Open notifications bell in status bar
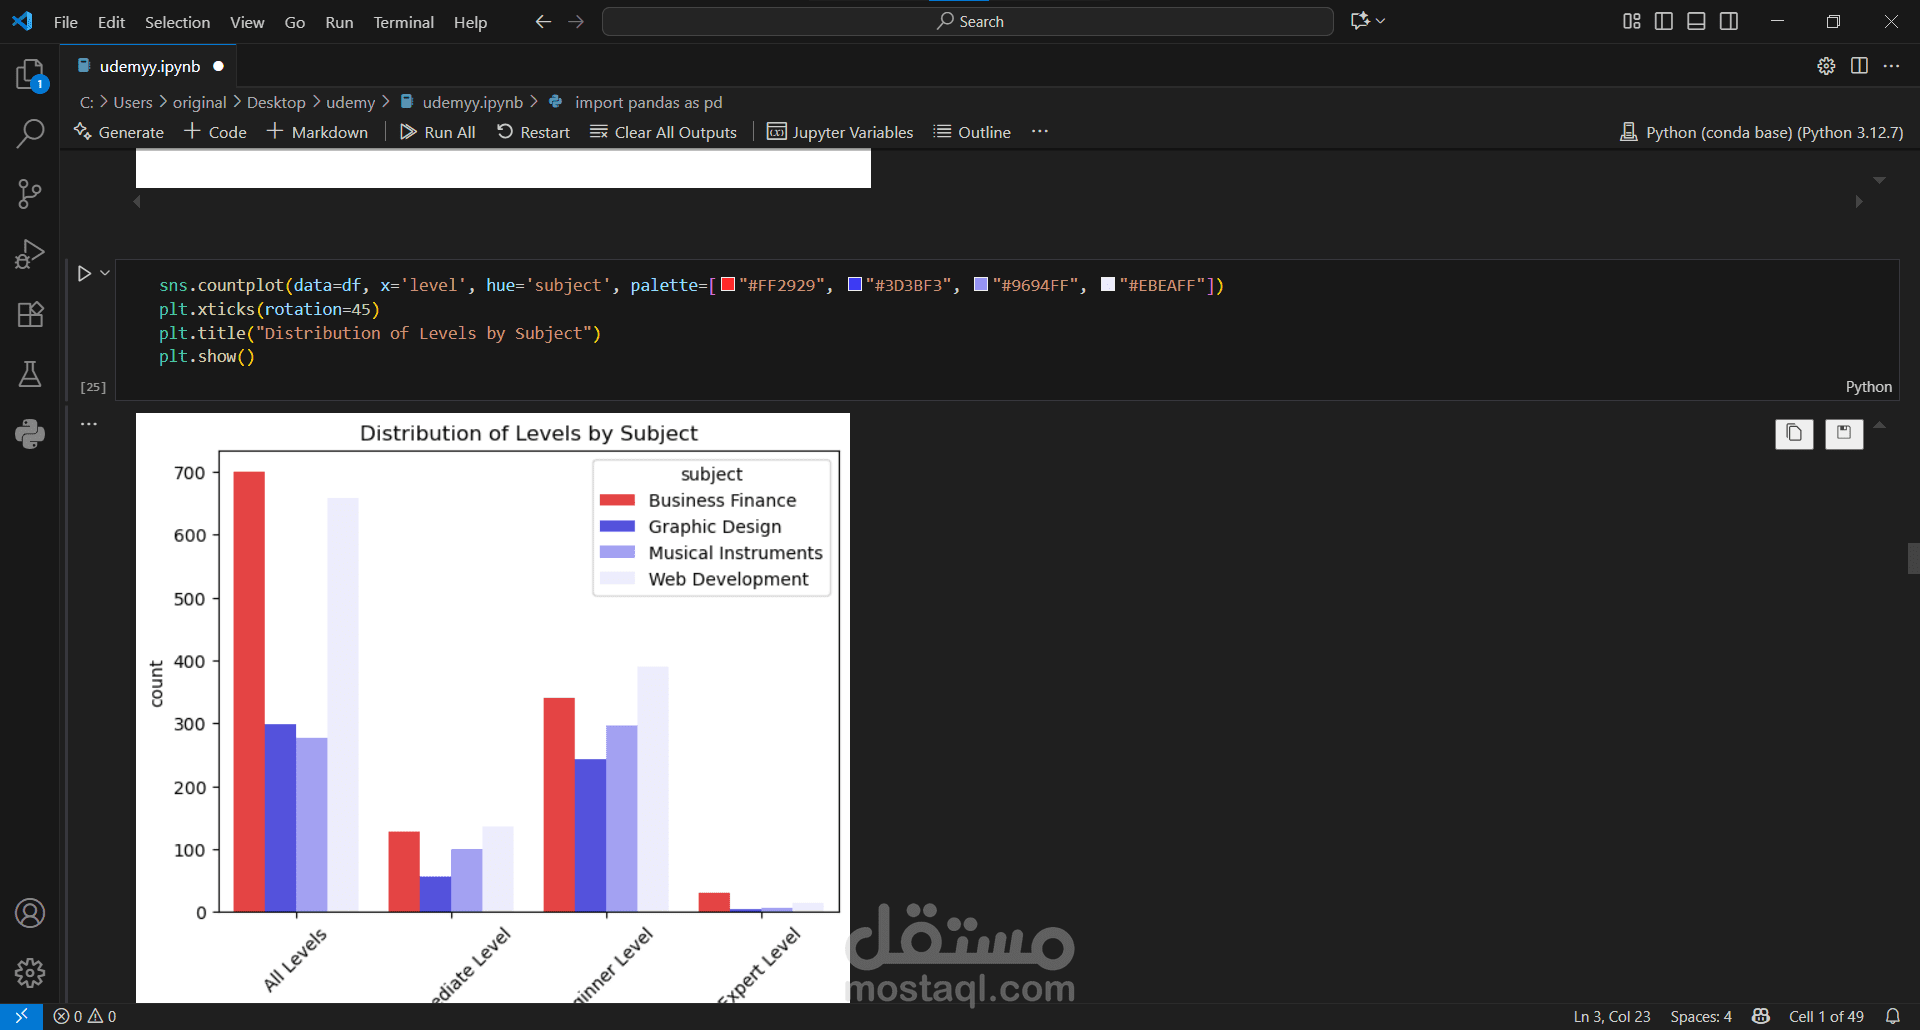Image resolution: width=1920 pixels, height=1030 pixels. coord(1892,1016)
